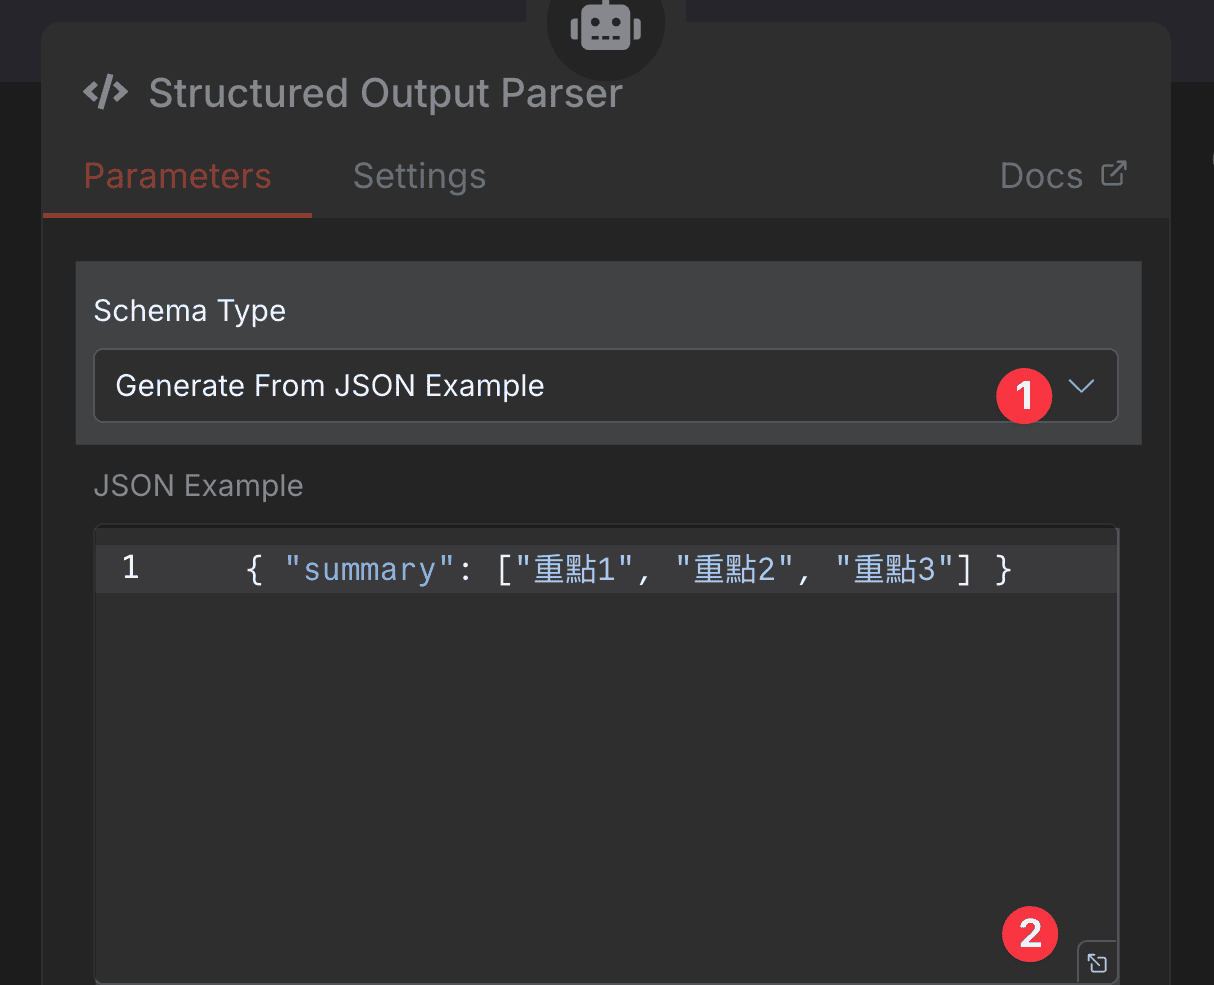Image resolution: width=1214 pixels, height=985 pixels.
Task: Click the text 重點1 in the JSON example
Action: point(572,567)
